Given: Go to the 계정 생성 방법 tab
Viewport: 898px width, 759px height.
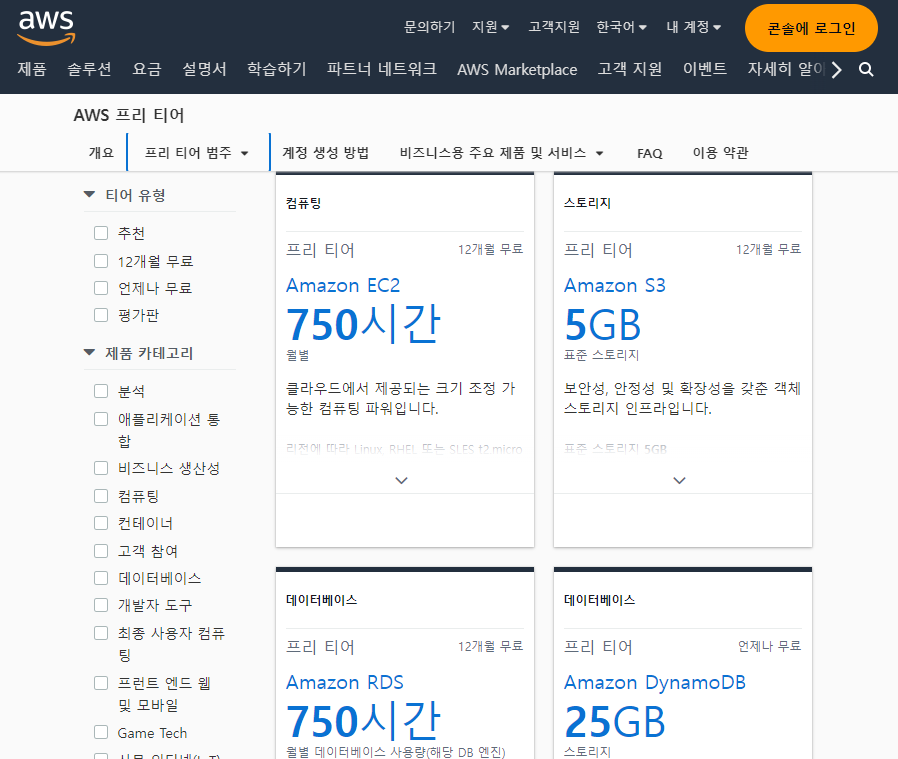Looking at the screenshot, I should (325, 153).
